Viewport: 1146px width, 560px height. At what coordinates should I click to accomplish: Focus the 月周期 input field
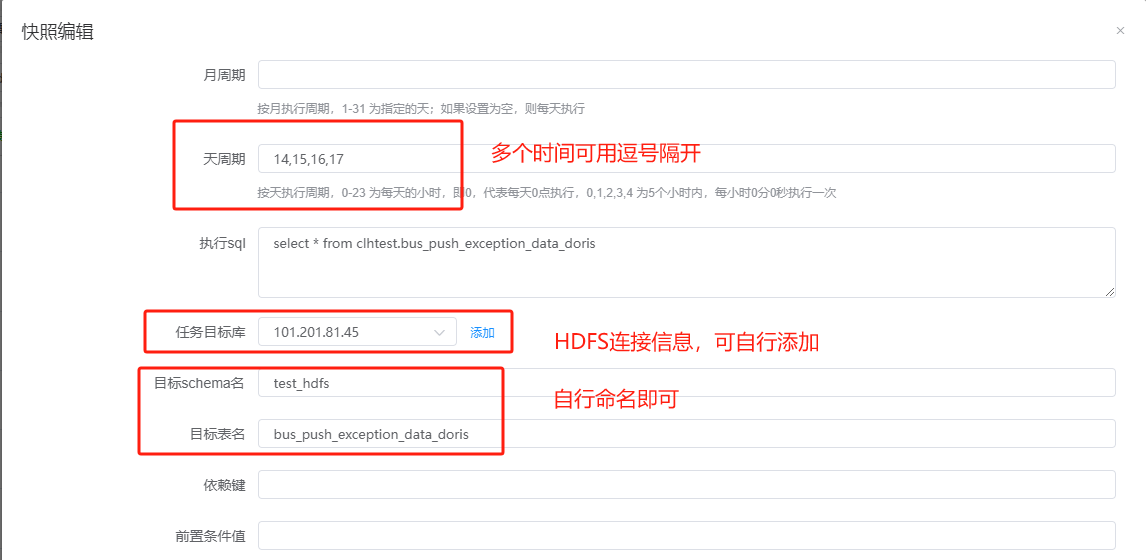pyautogui.click(x=686, y=75)
